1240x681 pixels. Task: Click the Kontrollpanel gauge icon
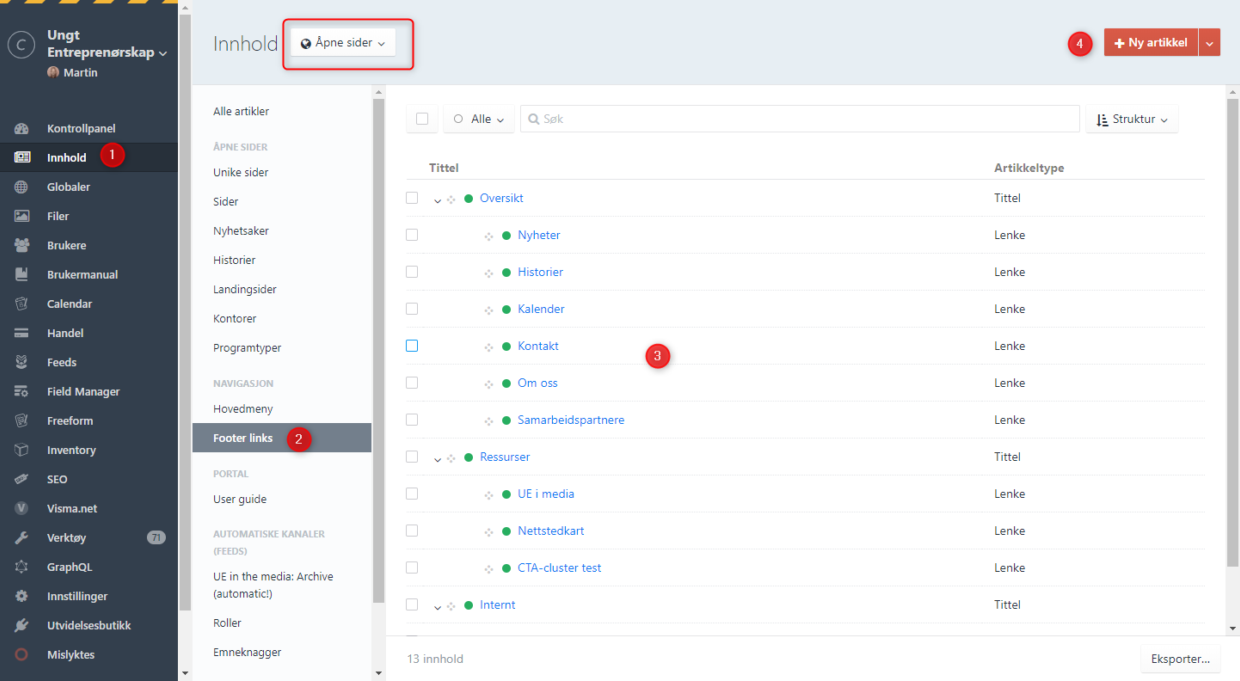coord(22,129)
